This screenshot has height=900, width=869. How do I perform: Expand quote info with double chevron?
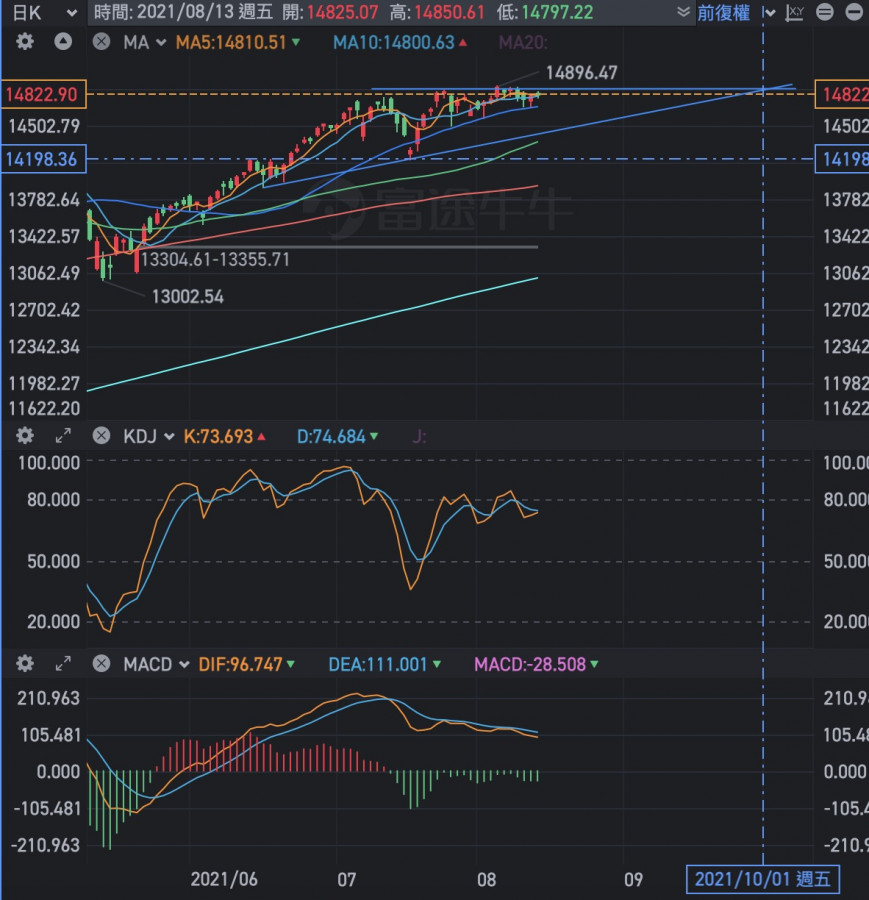tap(683, 13)
